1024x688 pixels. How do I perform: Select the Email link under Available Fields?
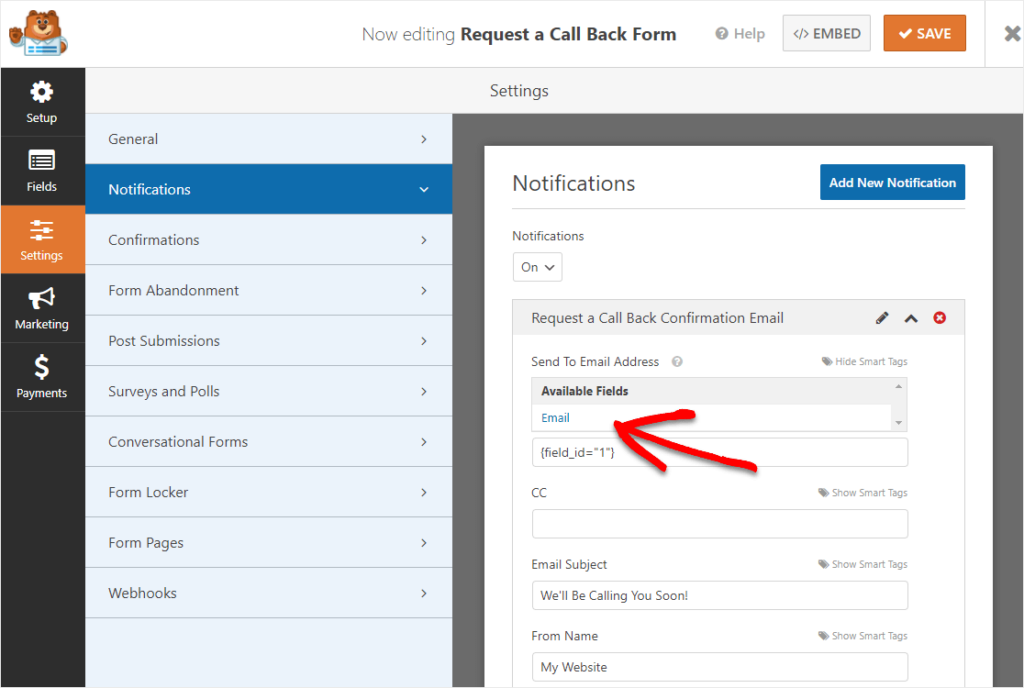pyautogui.click(x=555, y=417)
